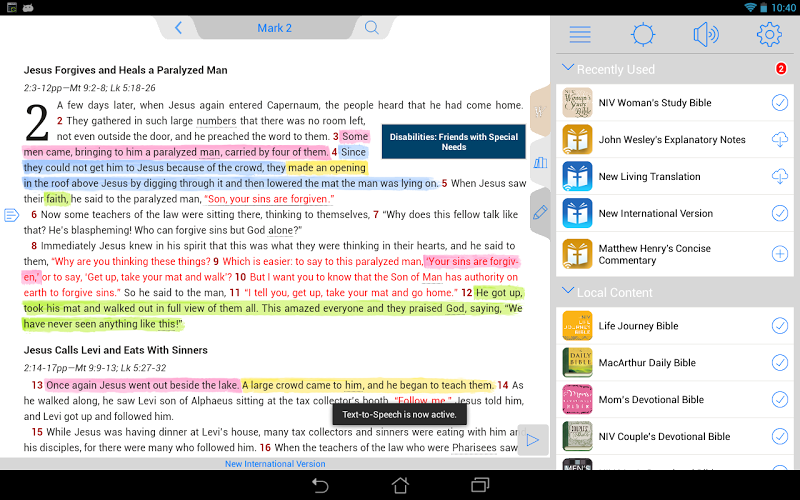Toggle checkmark for Life Journey Bible
Screen dimensions: 800x500
780,326
